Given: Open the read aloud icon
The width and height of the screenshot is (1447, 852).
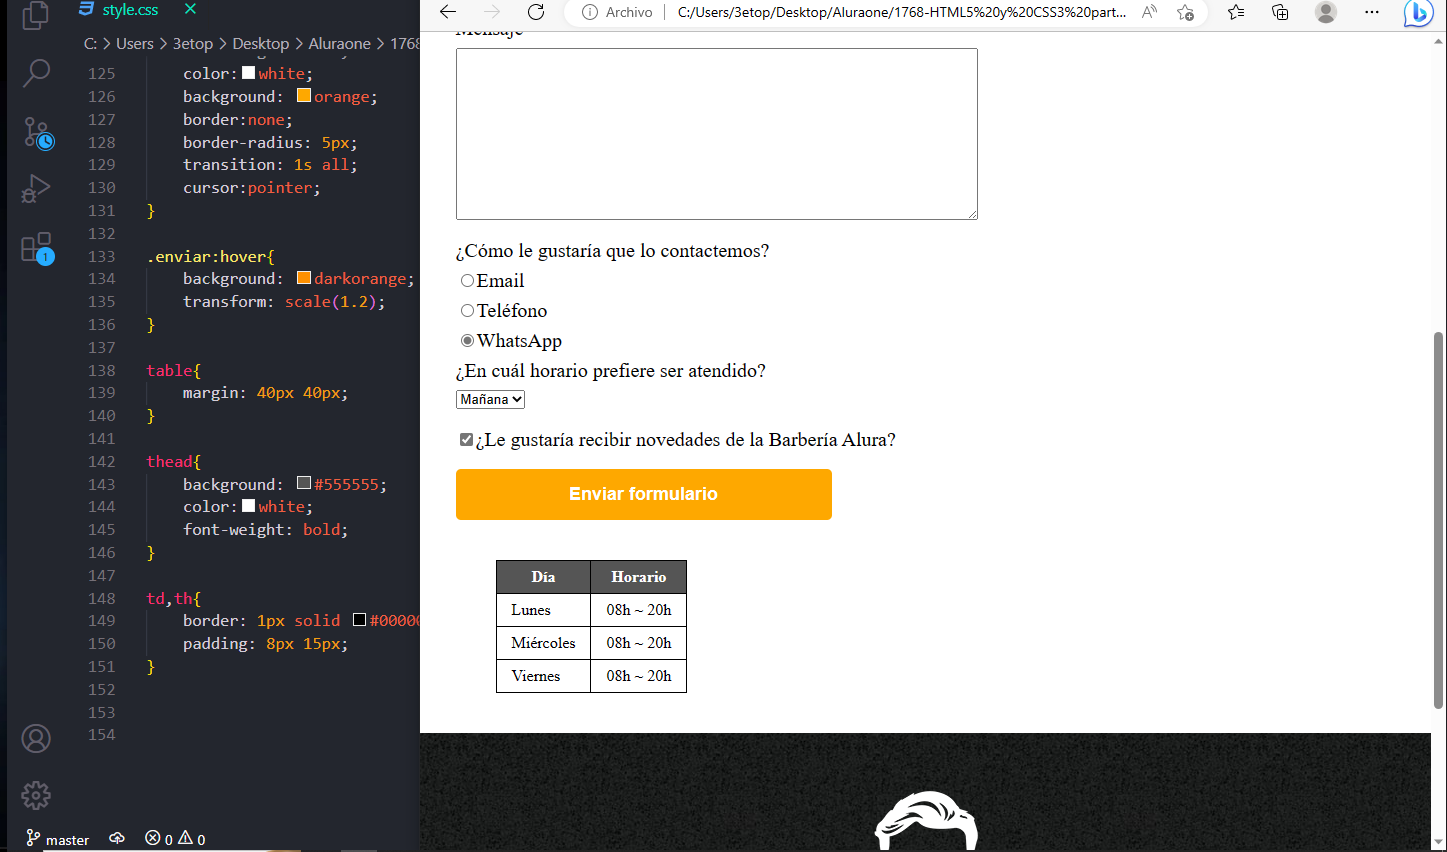Looking at the screenshot, I should click(x=1149, y=12).
